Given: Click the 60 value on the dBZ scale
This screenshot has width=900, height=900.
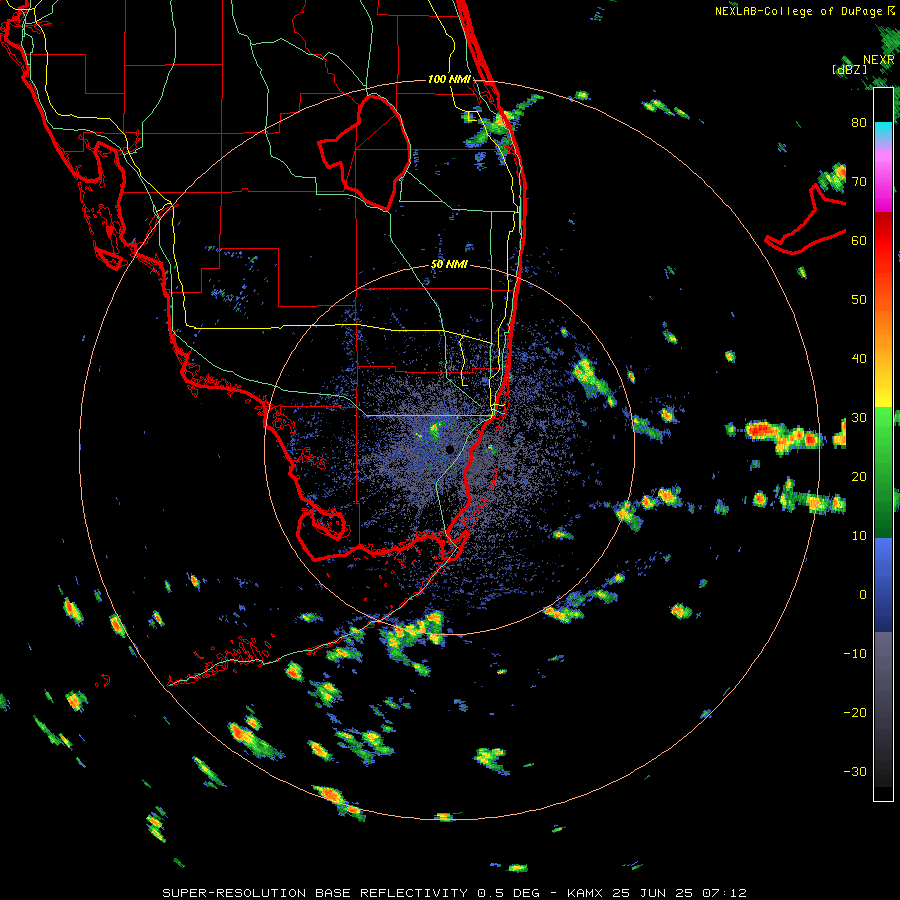Looking at the screenshot, I should pyautogui.click(x=859, y=240).
